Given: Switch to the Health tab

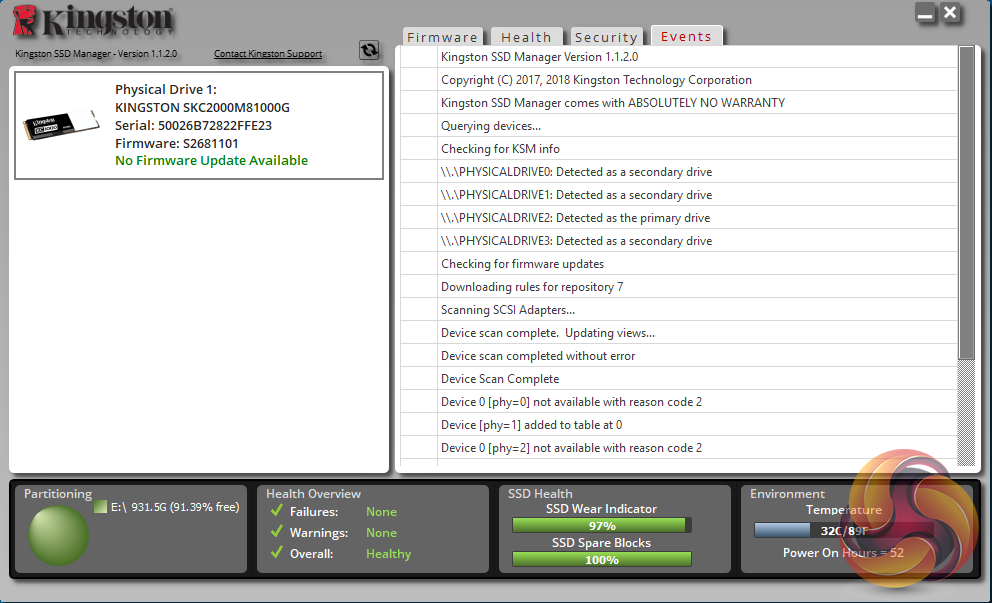Looking at the screenshot, I should point(526,37).
